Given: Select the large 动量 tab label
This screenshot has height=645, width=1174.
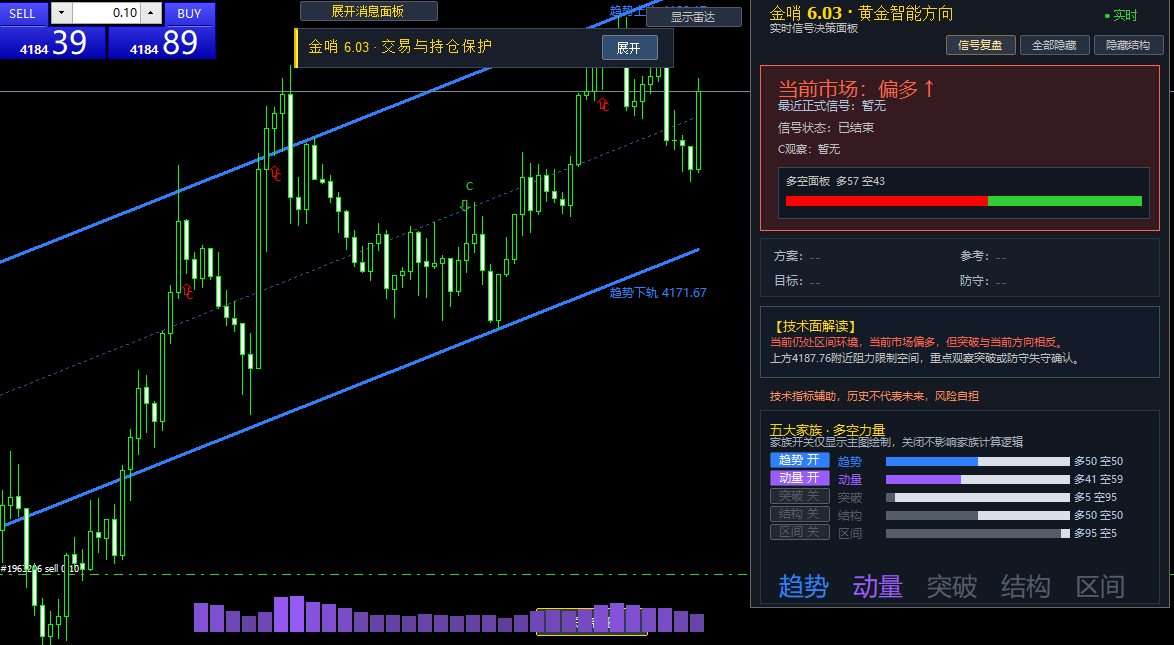Looking at the screenshot, I should coord(878,586).
